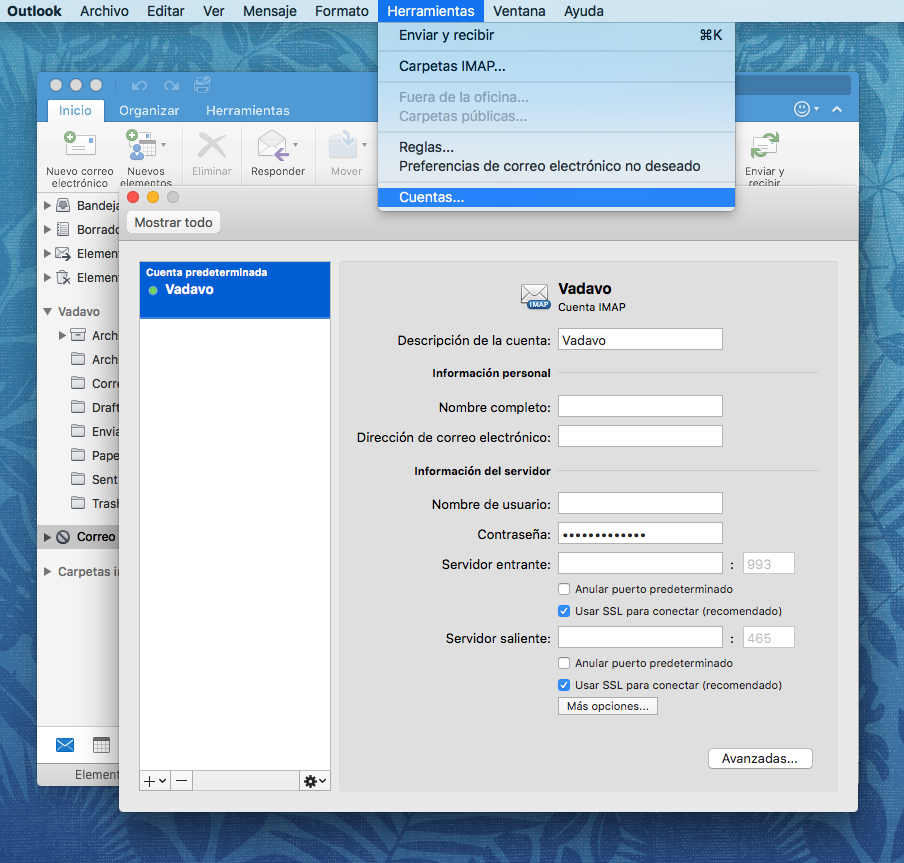Click the Bandeja inbox tray icon
Image resolution: width=904 pixels, height=863 pixels.
63,205
